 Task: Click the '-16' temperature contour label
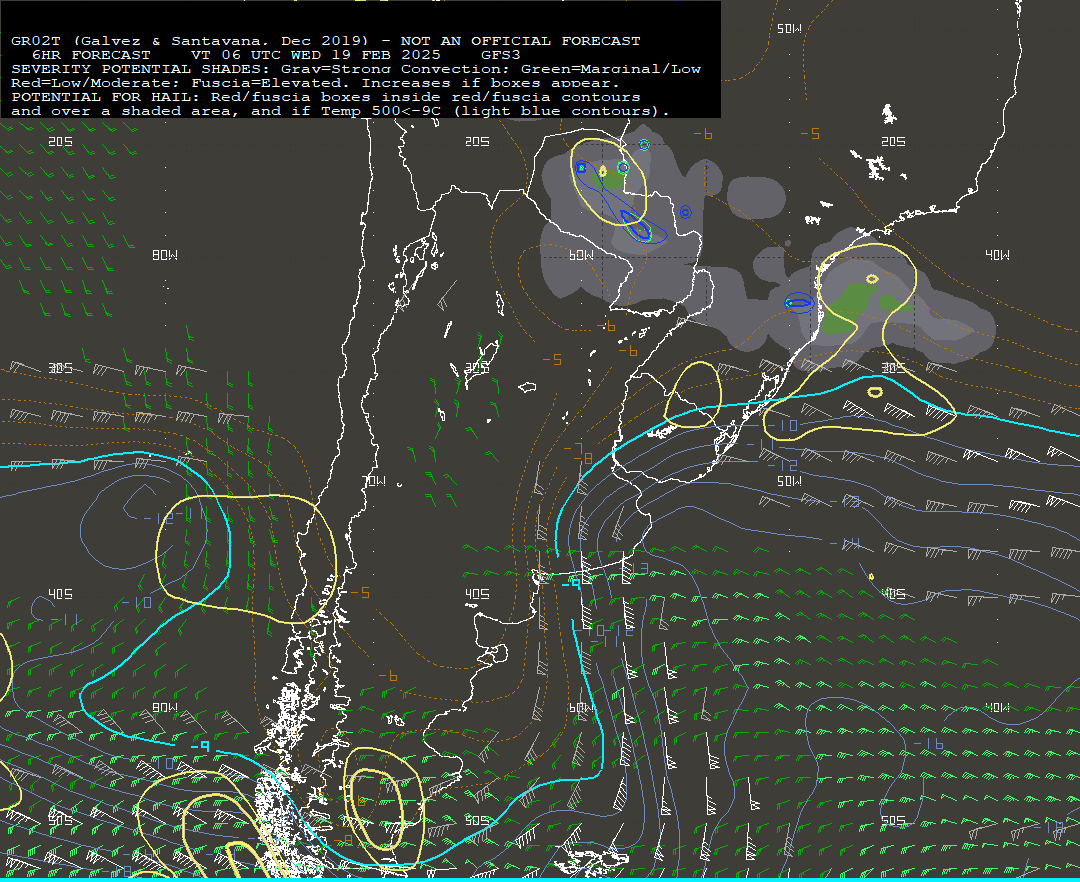[x=928, y=744]
